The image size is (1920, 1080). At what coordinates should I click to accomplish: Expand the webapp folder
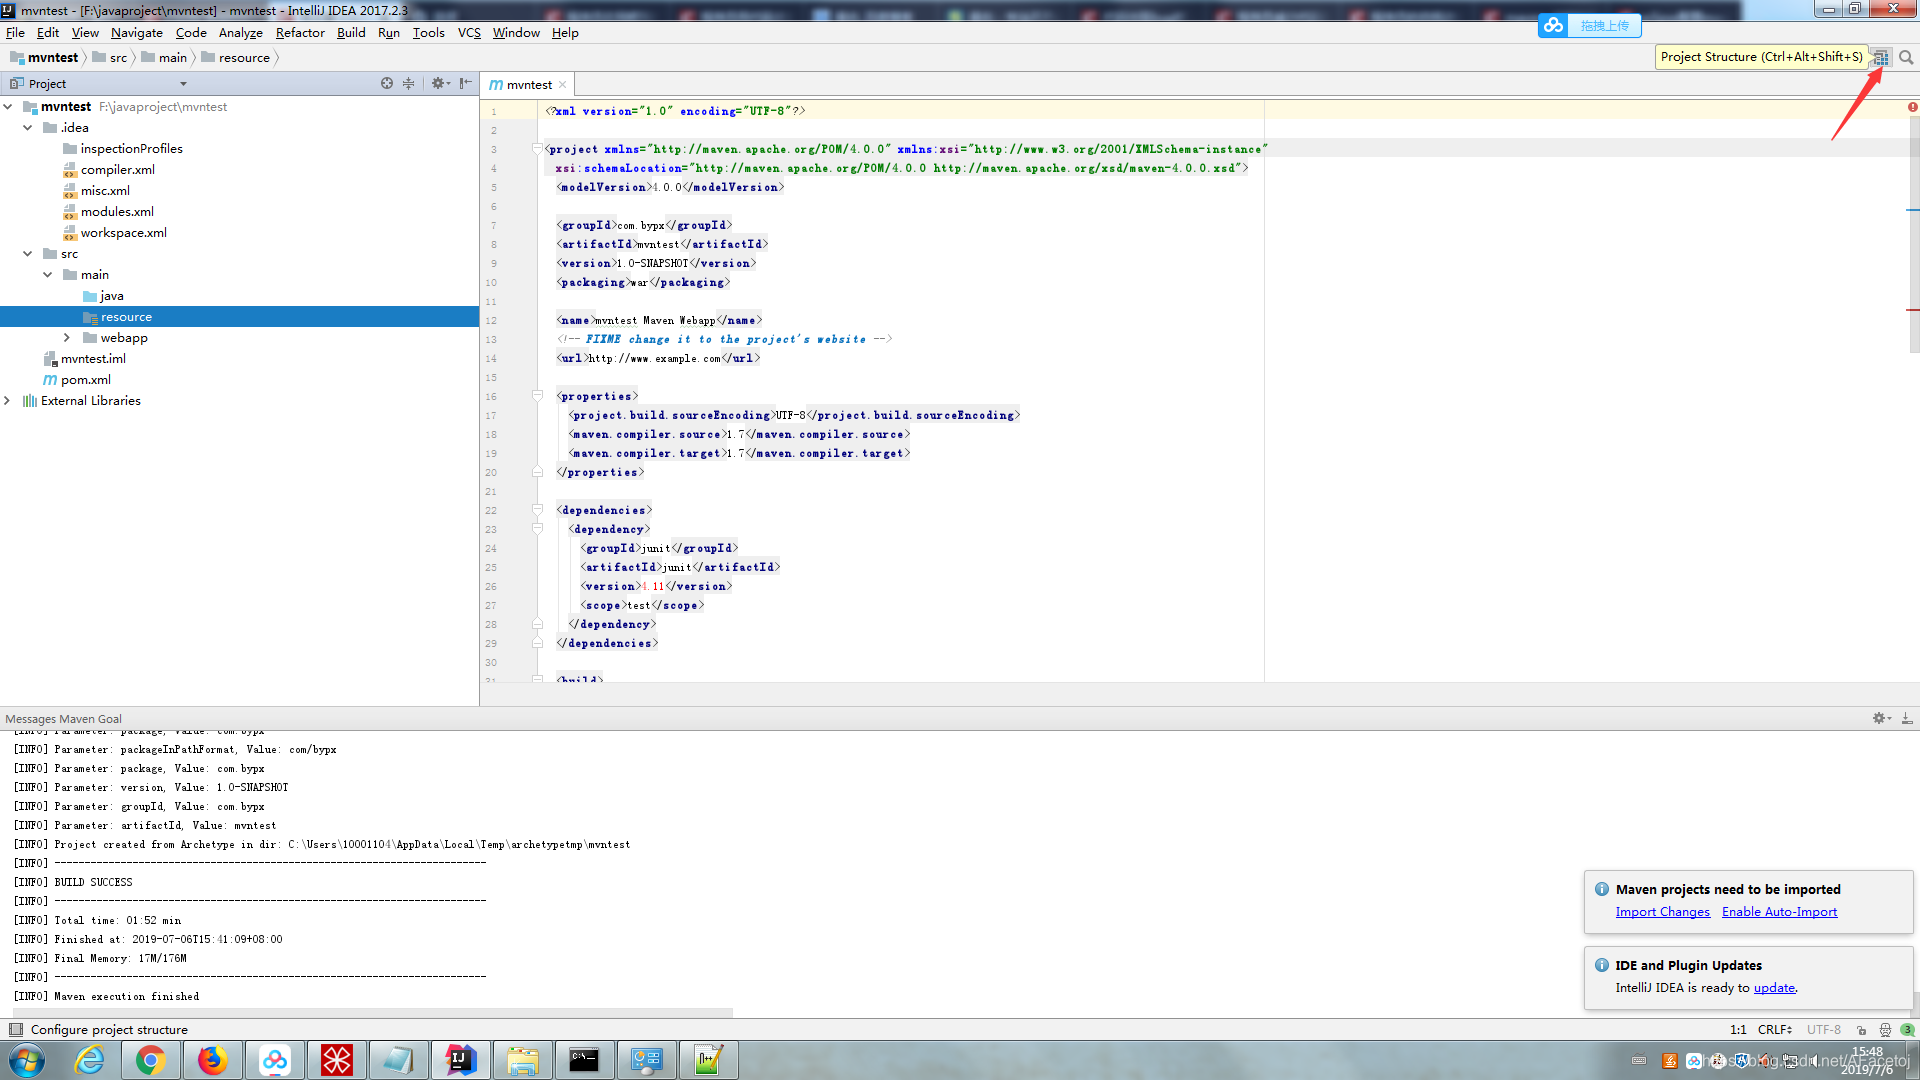tap(67, 338)
